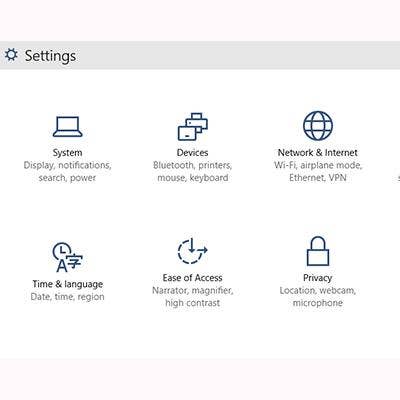Viewport: 400px width, 400px height.
Task: Click the Privacy padlock icon
Action: [x=318, y=251]
